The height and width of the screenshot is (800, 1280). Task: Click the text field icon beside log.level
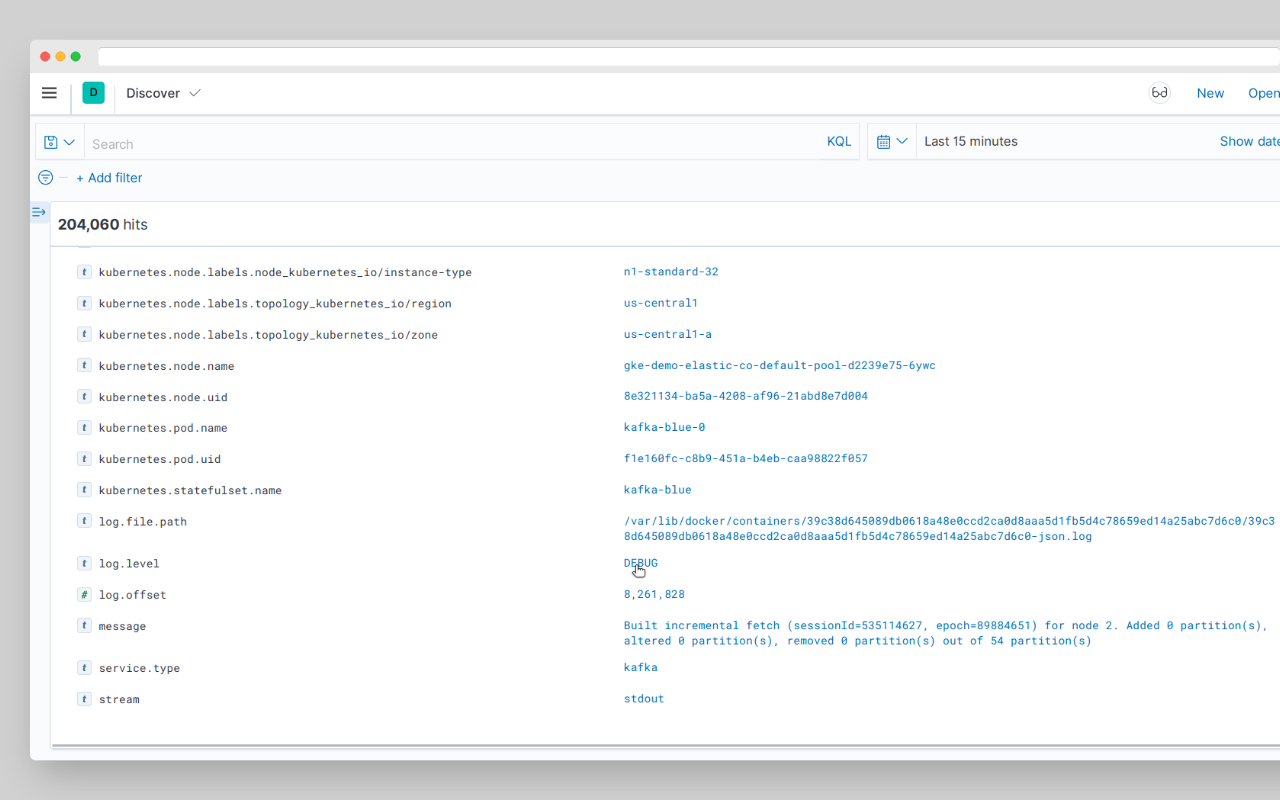pos(84,563)
